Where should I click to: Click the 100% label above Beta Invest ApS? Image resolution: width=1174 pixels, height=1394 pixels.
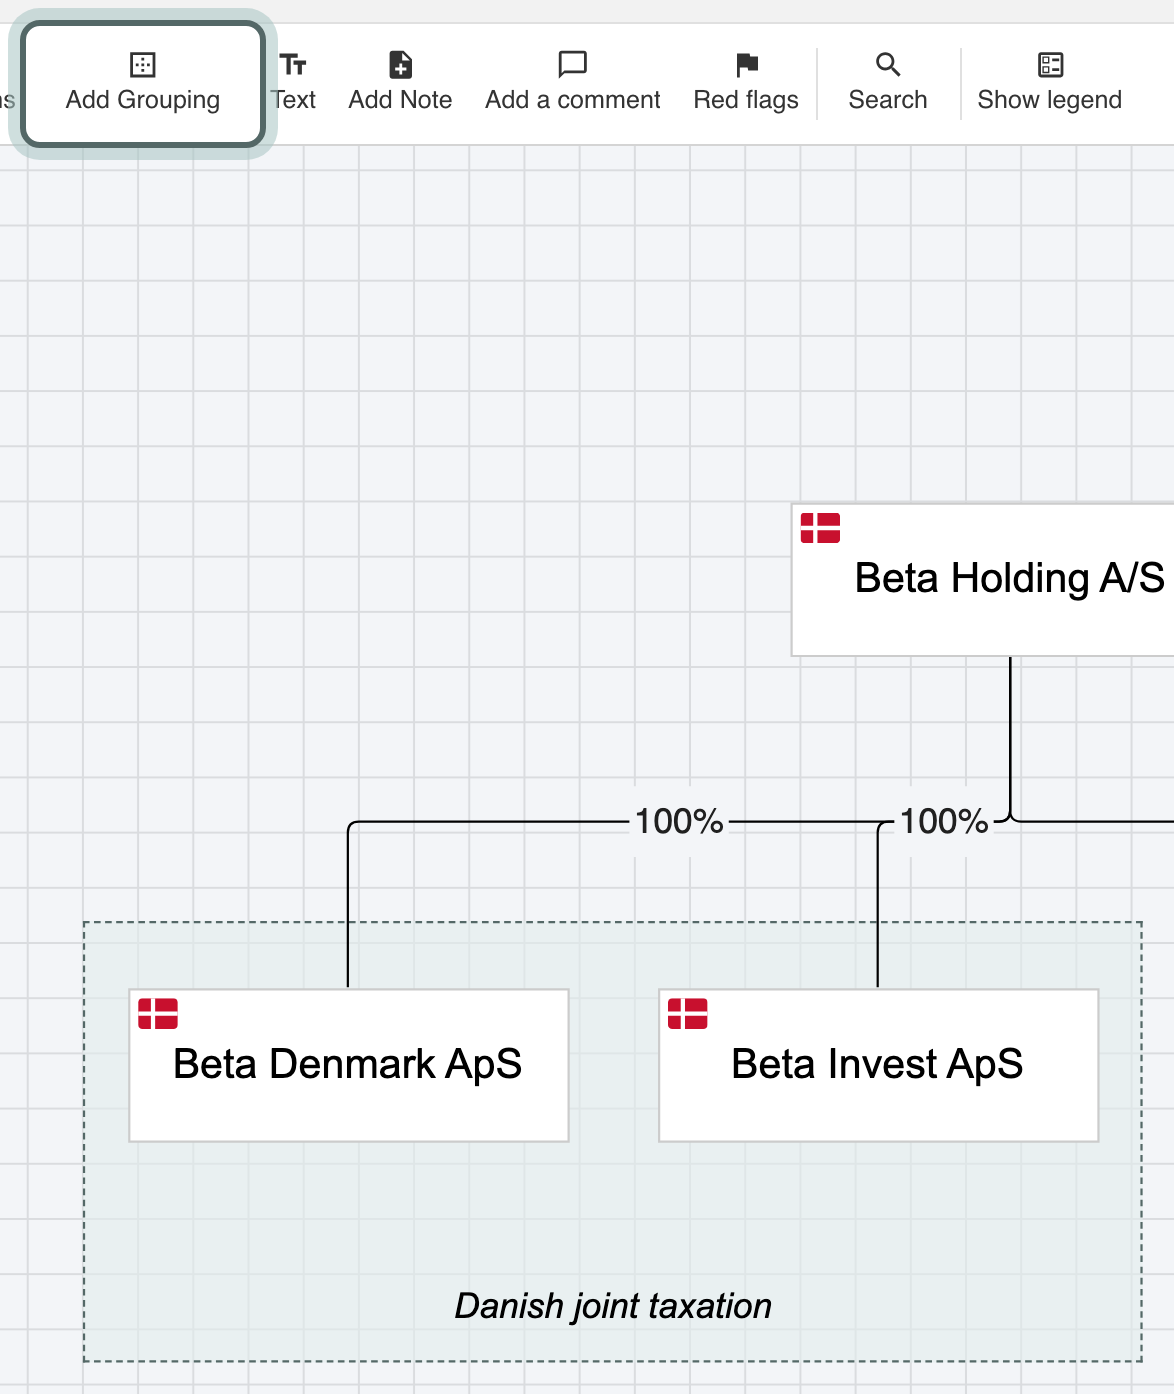click(944, 822)
